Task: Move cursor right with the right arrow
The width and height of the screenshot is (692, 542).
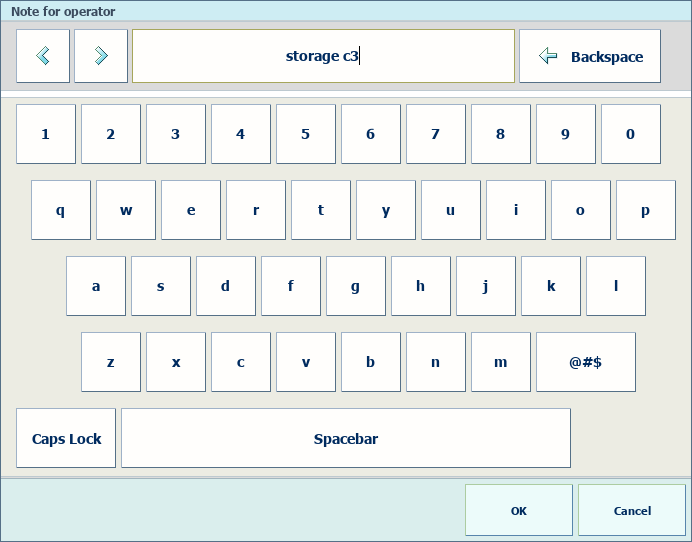Action: point(101,56)
